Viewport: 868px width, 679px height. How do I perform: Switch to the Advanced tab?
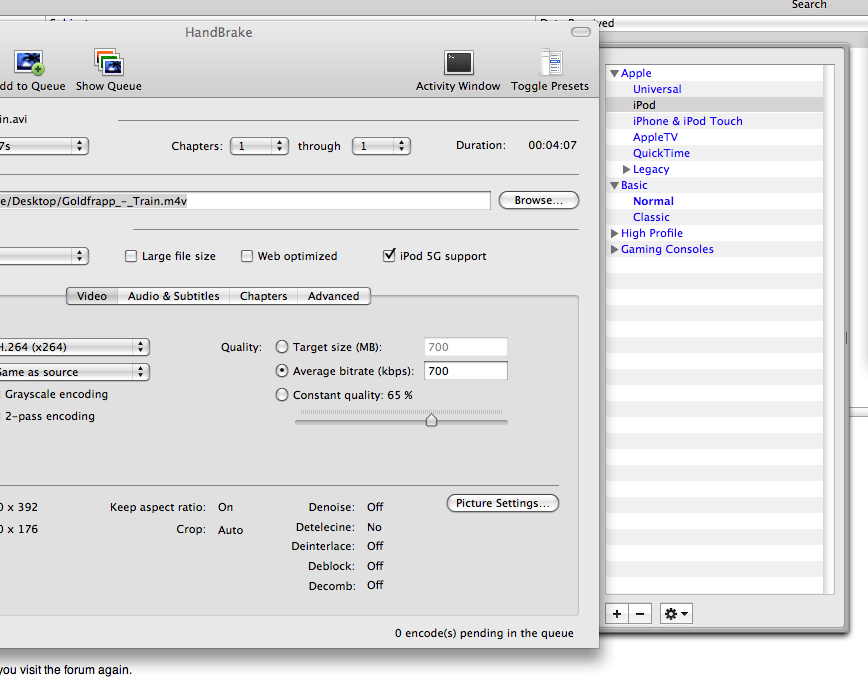[x=334, y=296]
